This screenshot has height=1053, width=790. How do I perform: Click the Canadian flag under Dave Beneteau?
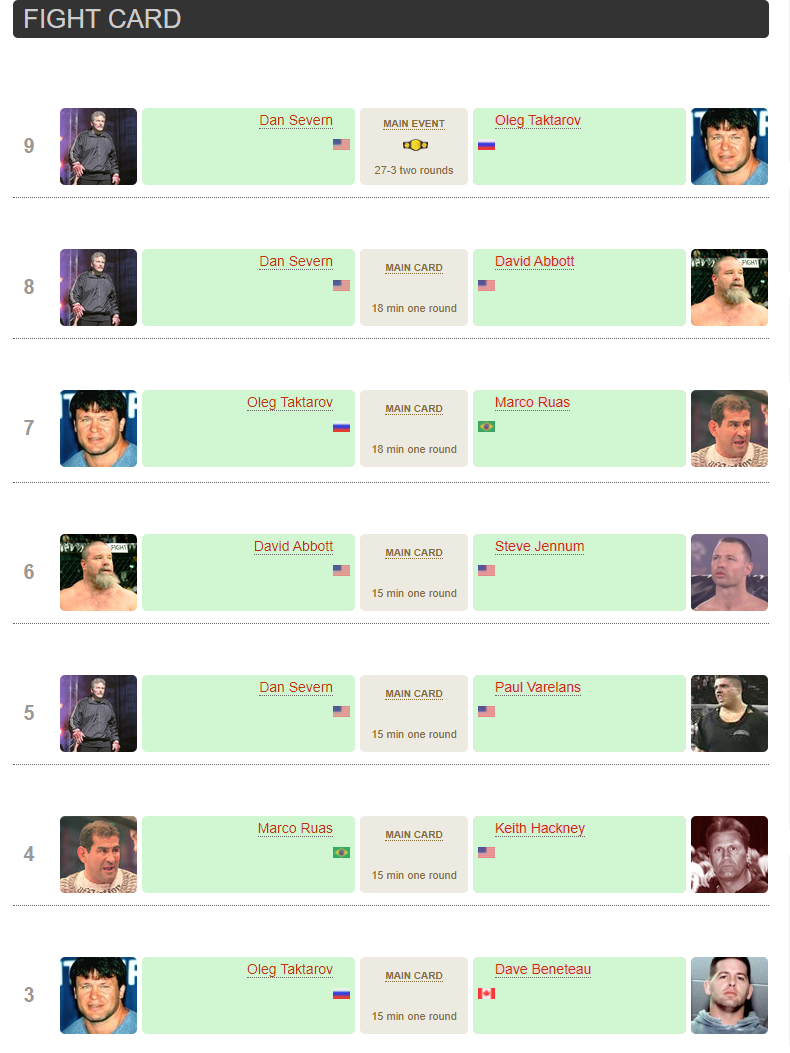point(486,993)
